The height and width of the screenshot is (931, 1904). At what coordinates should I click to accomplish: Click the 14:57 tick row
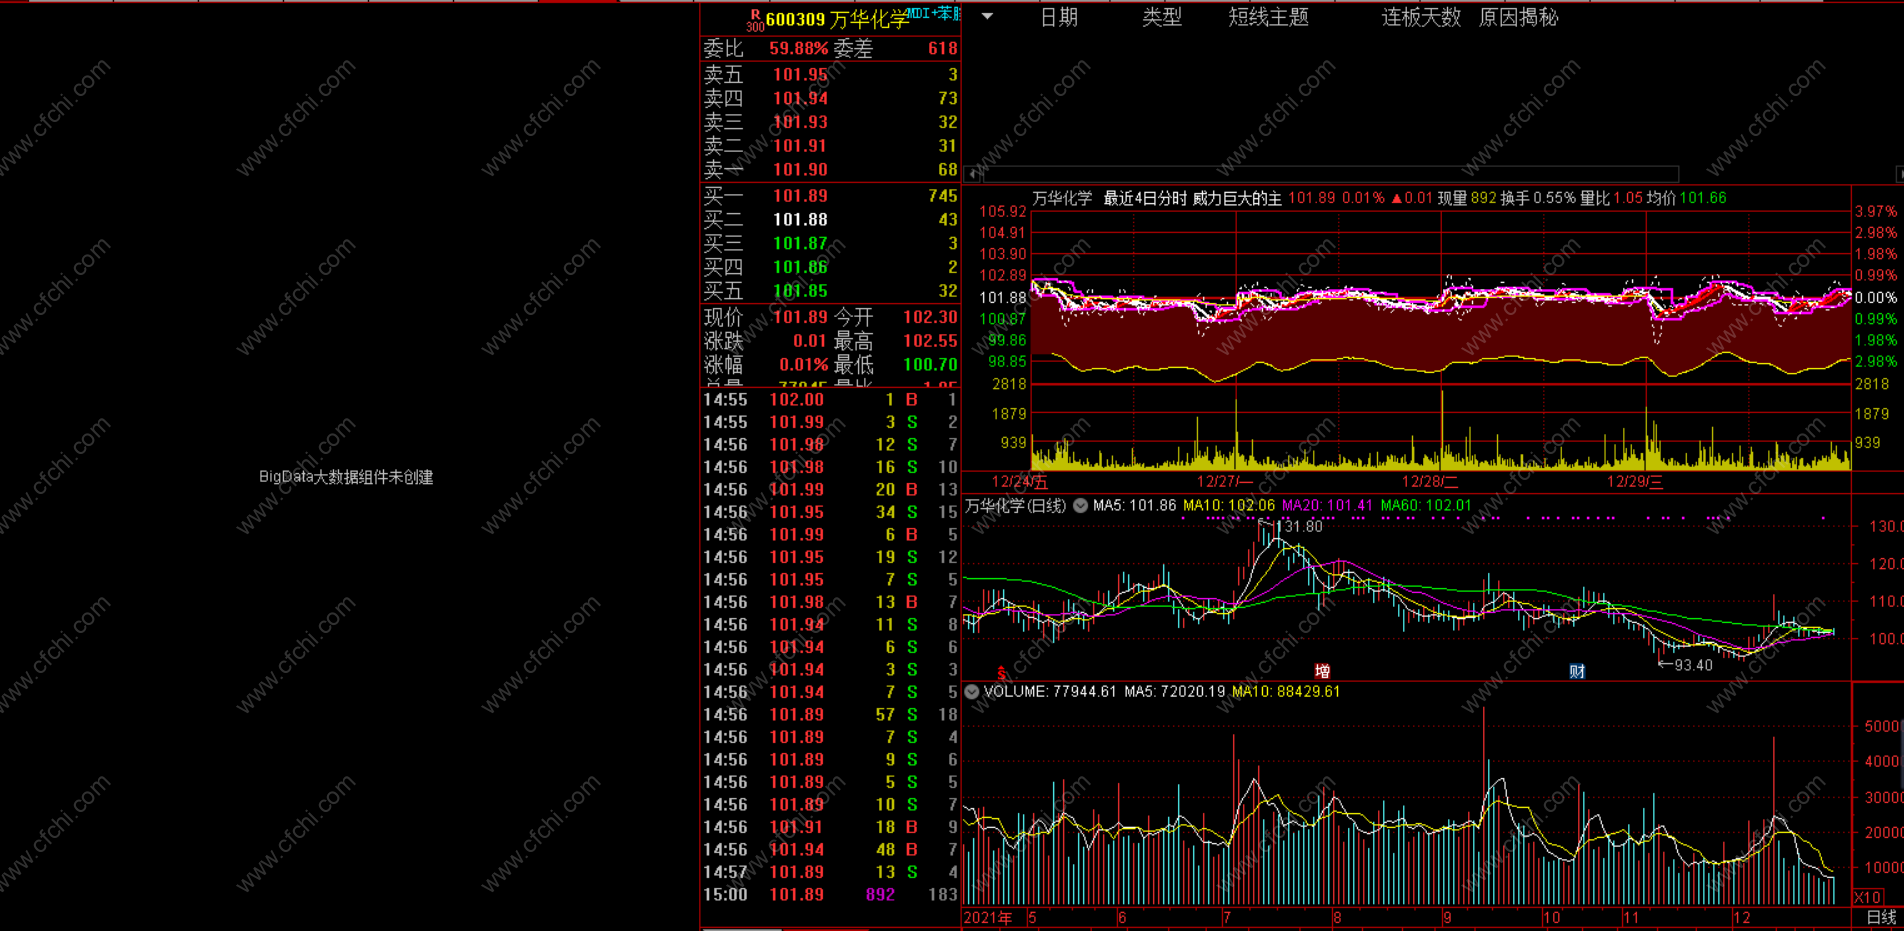tap(830, 872)
